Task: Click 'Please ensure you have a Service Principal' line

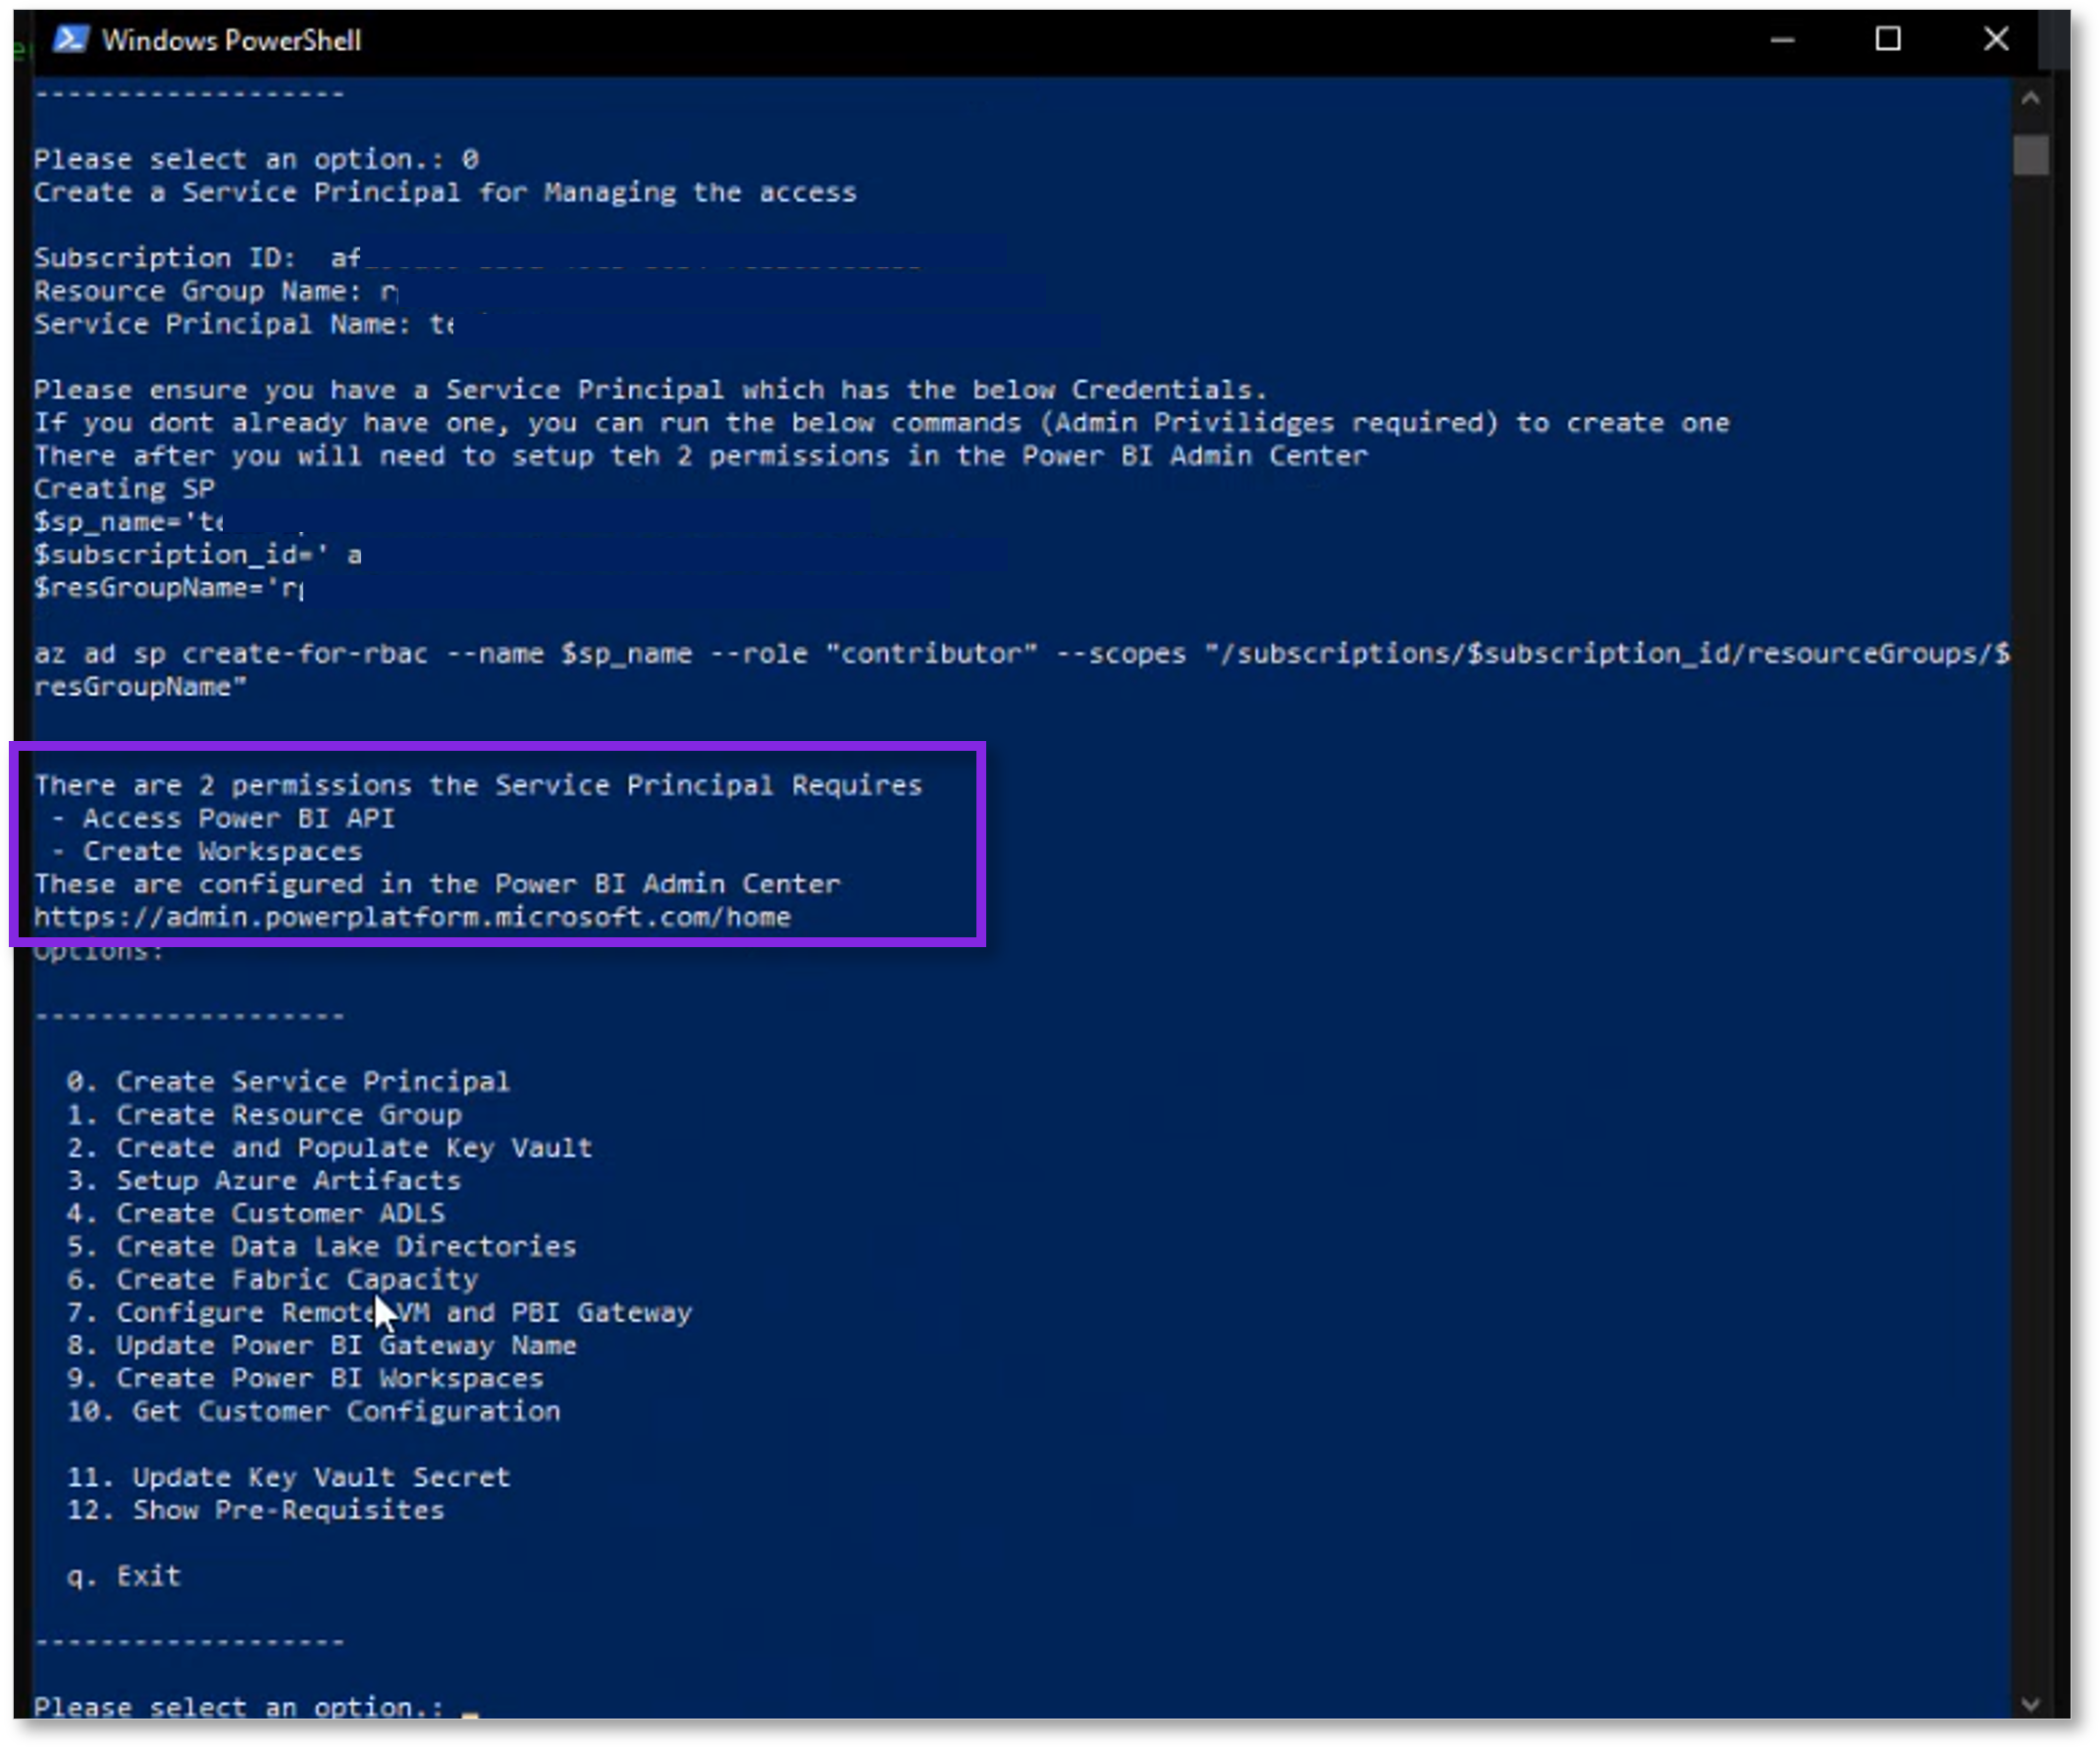Action: 651,389
